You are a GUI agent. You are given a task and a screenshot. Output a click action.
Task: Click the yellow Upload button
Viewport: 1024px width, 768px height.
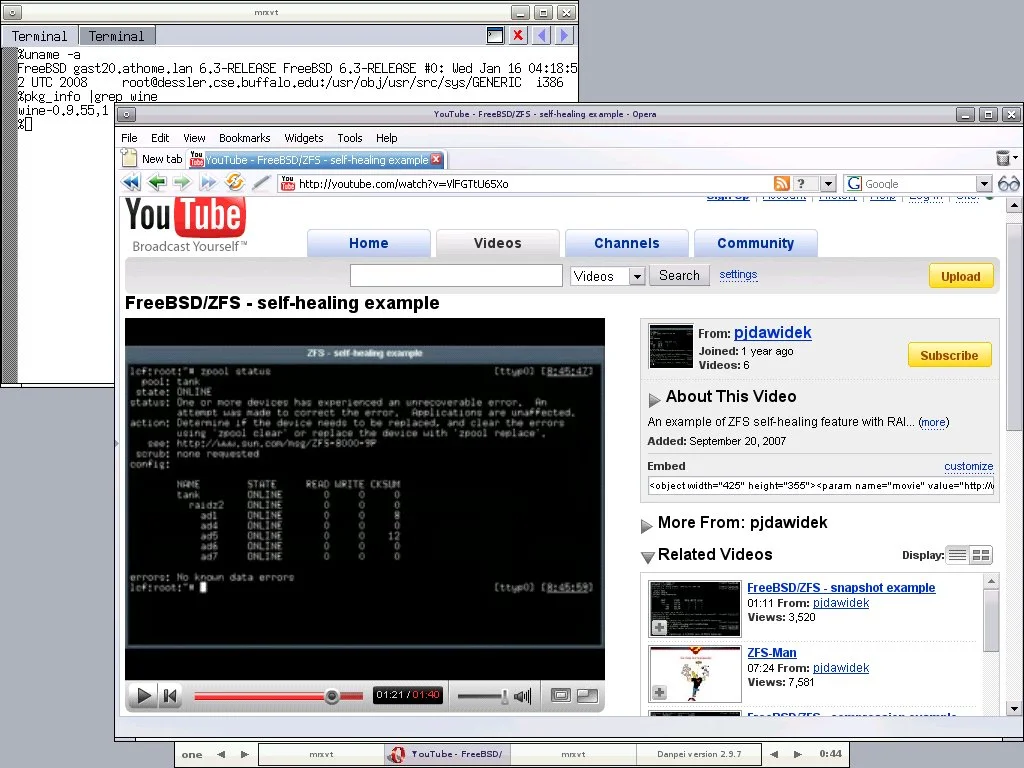point(961,276)
